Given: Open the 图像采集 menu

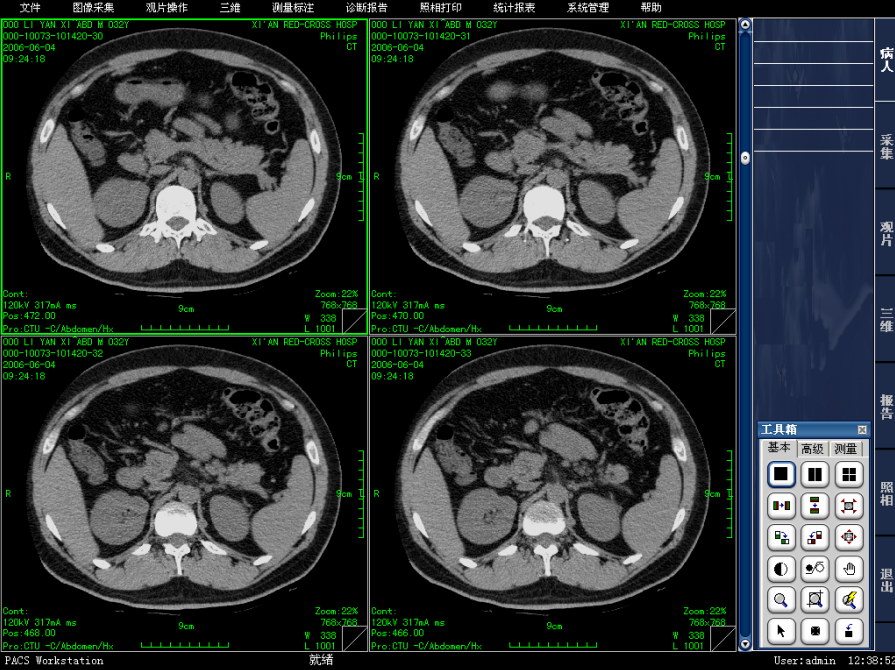Looking at the screenshot, I should click(x=93, y=7).
